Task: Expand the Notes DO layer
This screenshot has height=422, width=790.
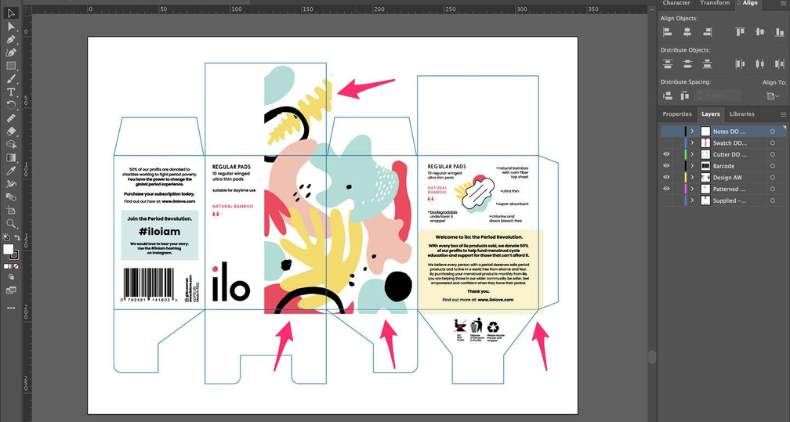Action: 692,131
